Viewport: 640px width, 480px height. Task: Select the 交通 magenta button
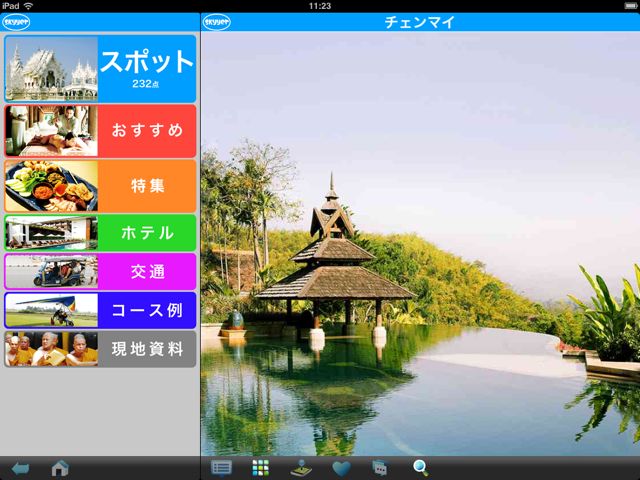point(100,271)
